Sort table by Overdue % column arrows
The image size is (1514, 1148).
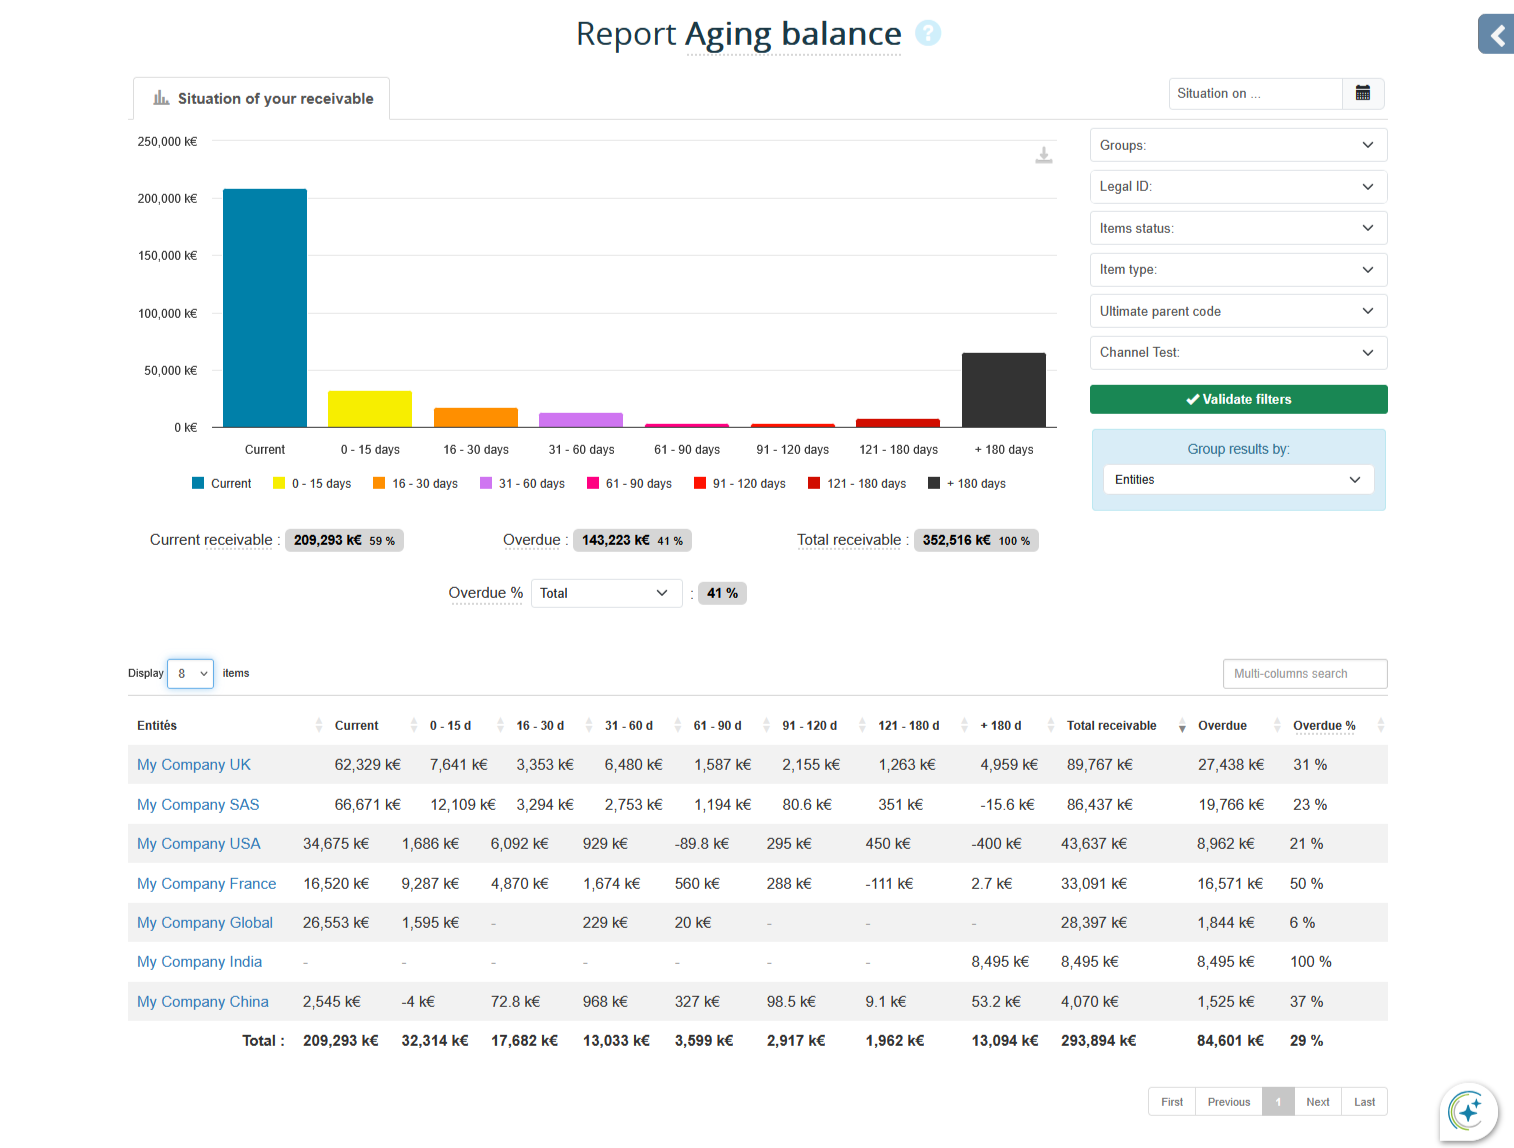[x=1380, y=726]
